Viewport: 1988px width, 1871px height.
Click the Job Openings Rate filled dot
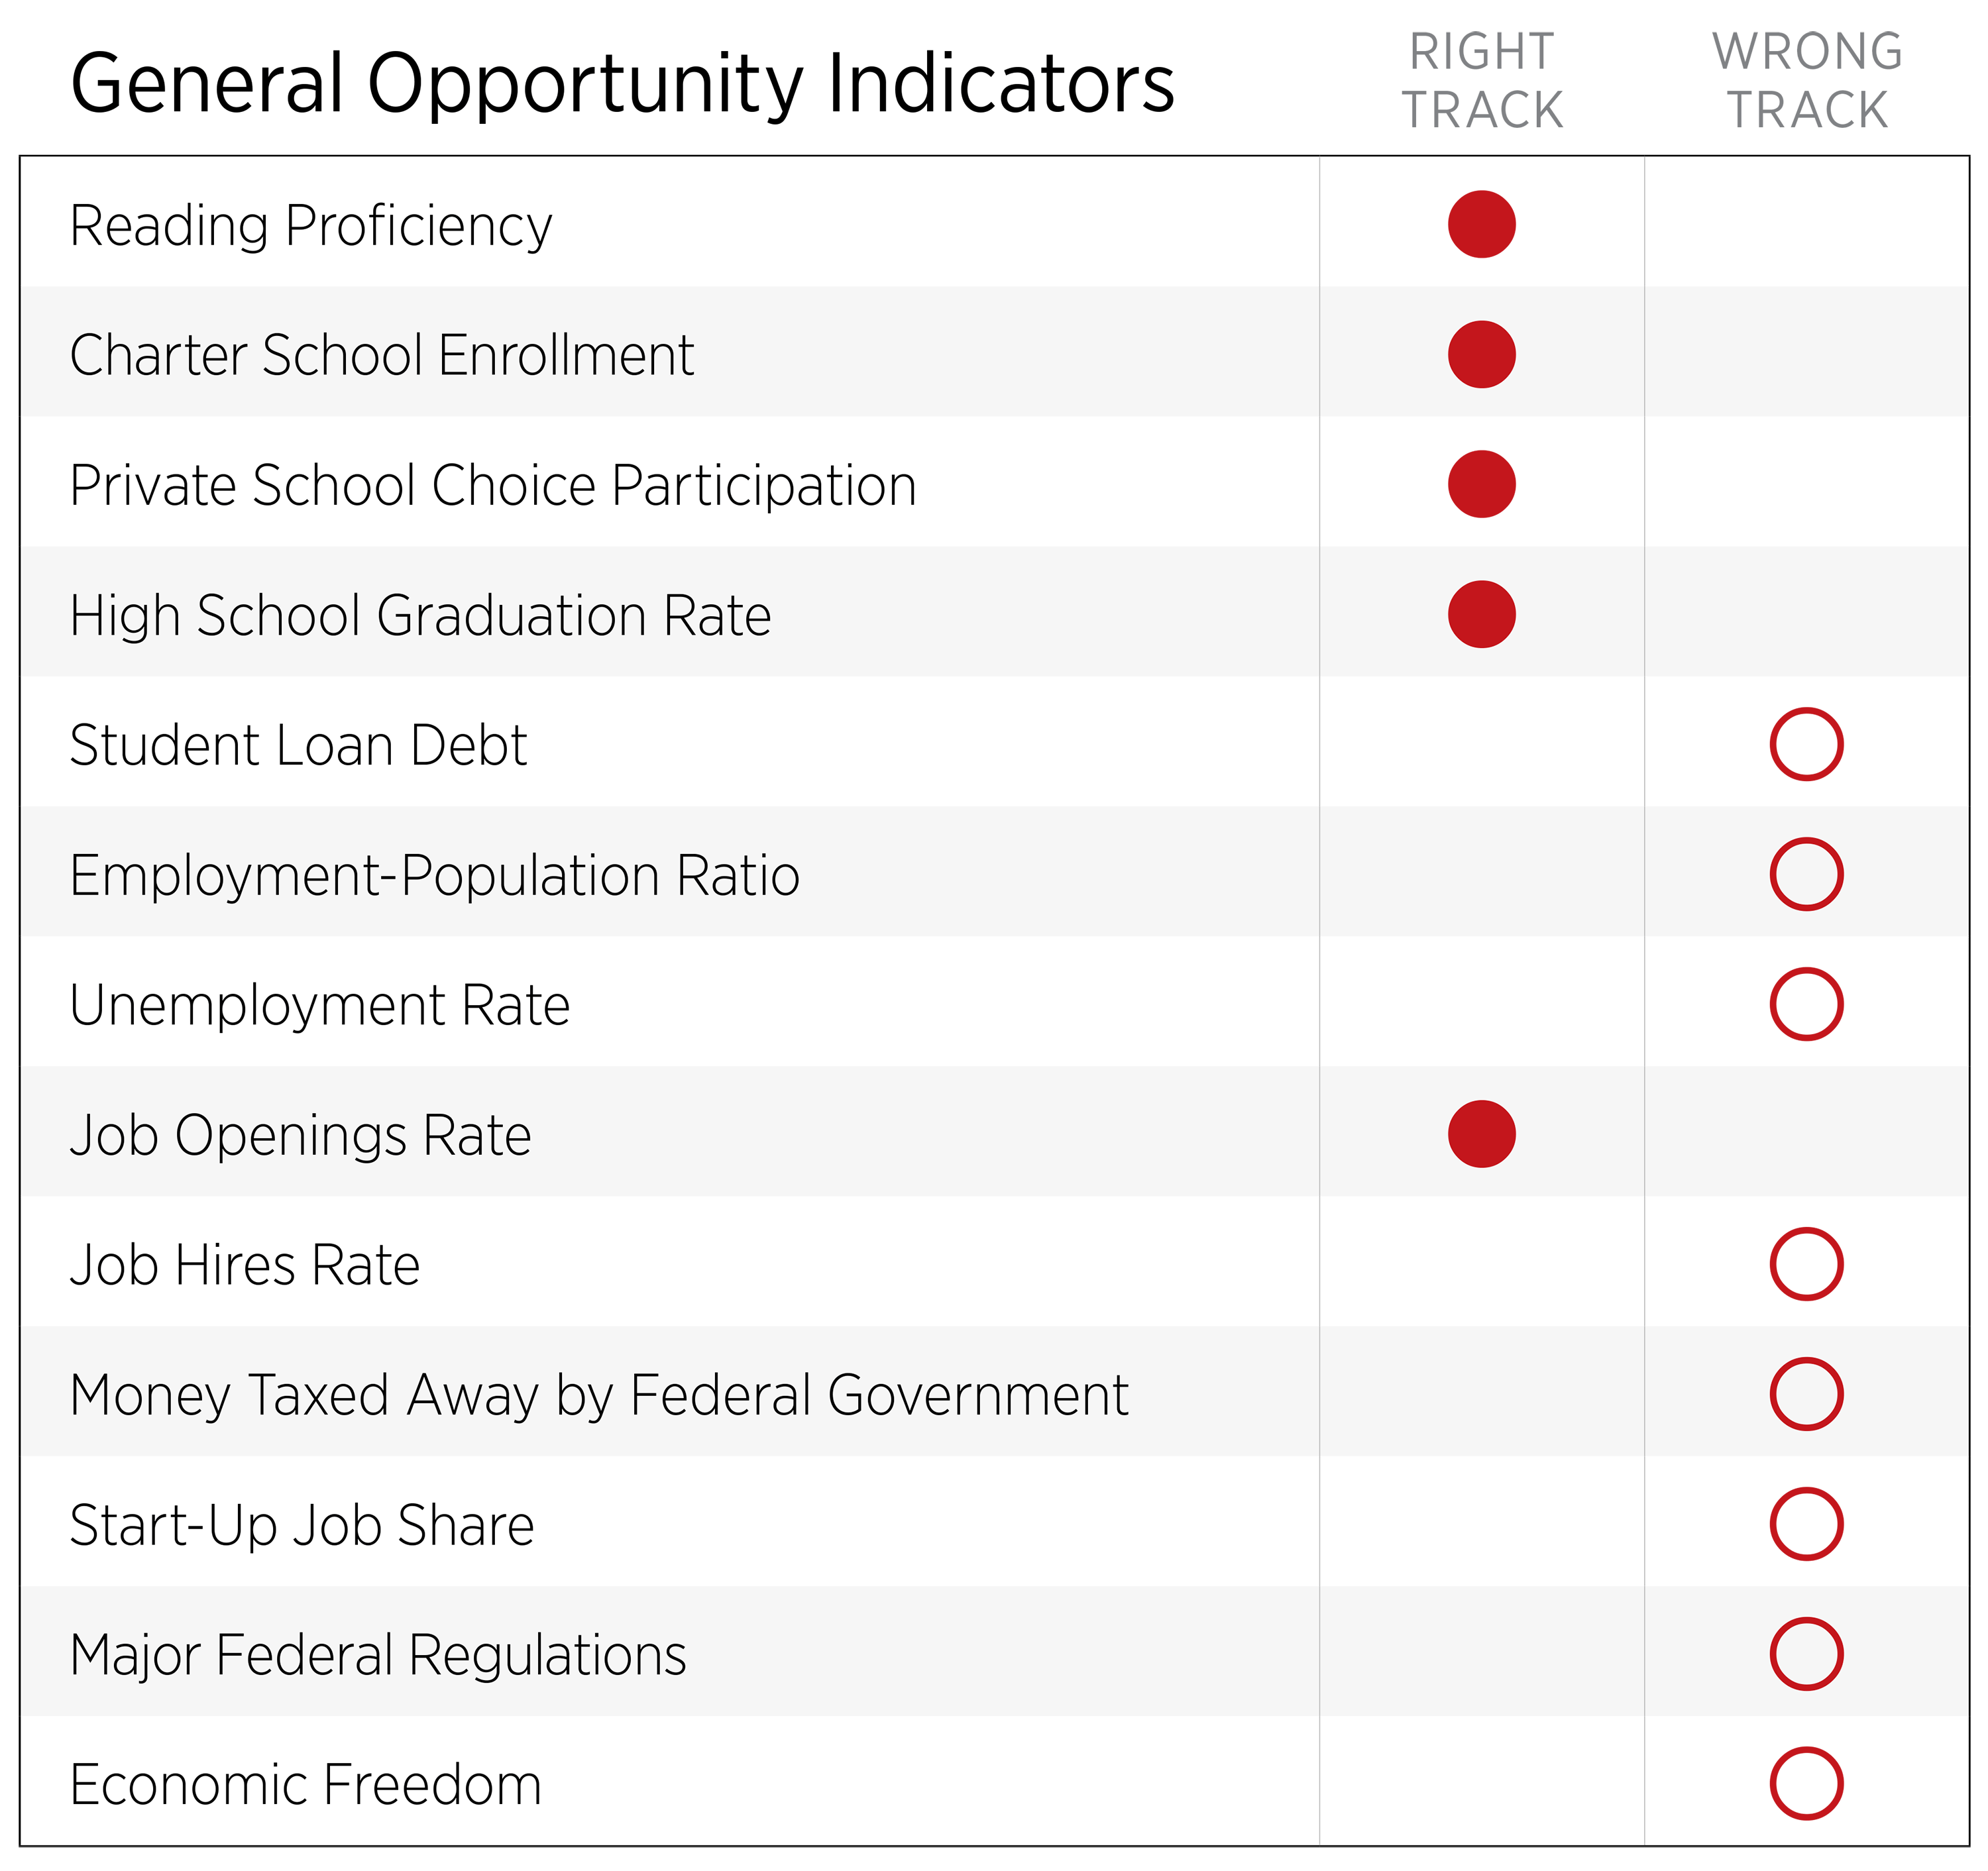[x=1481, y=1134]
